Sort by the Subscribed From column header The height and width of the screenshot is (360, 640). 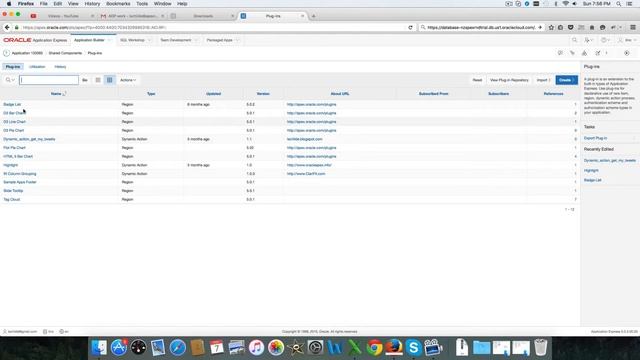pyautogui.click(x=433, y=94)
